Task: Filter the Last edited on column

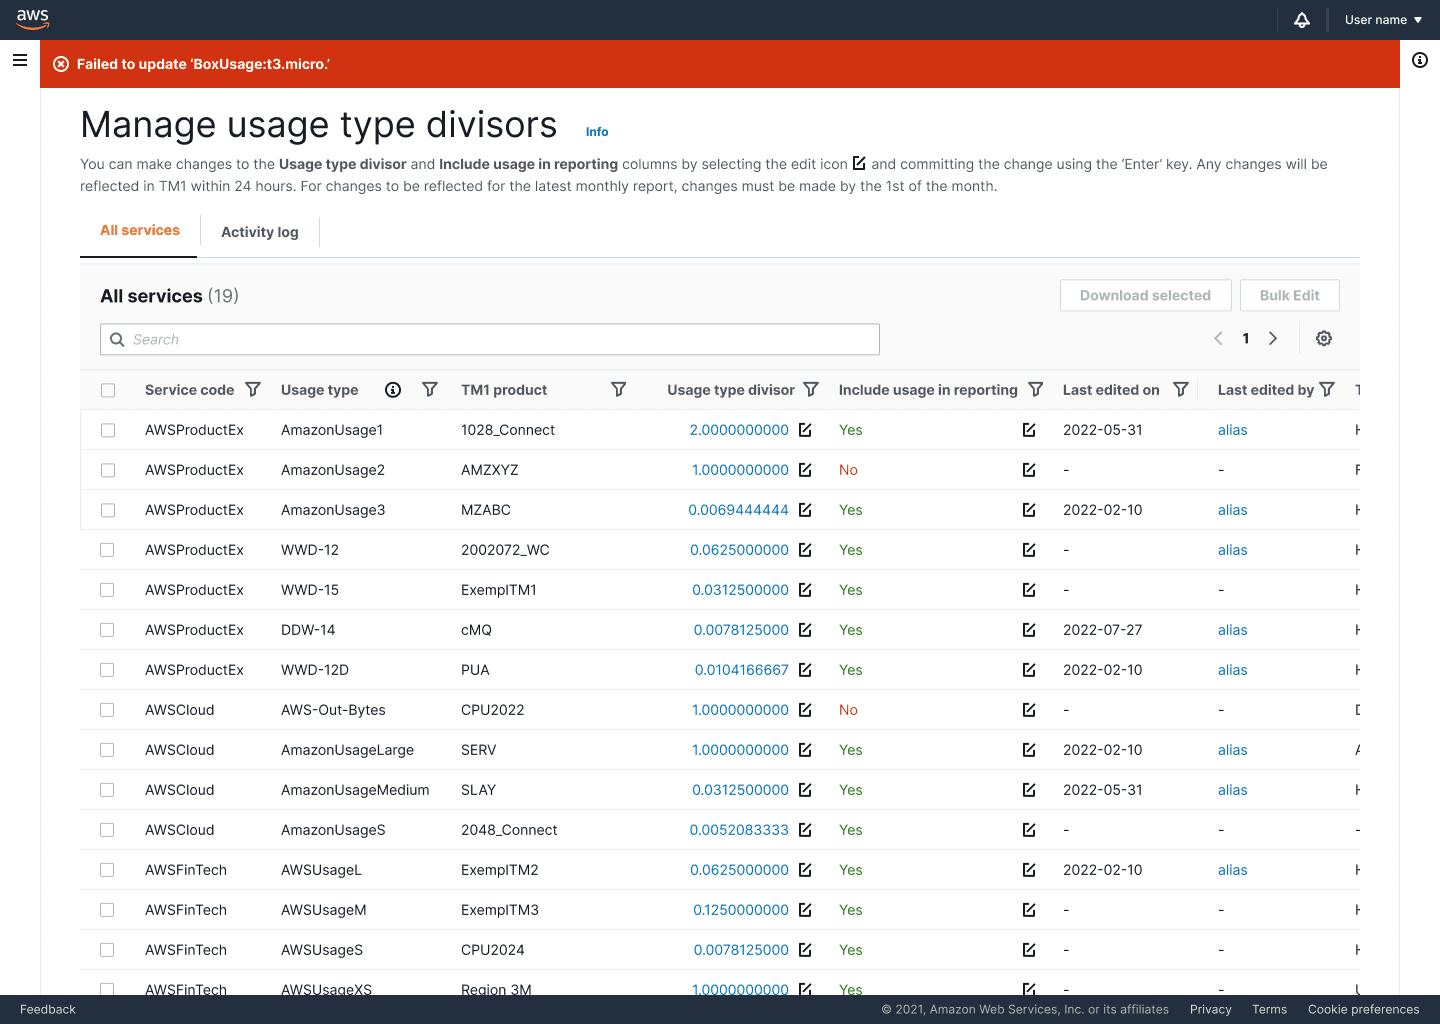Action: click(x=1181, y=390)
